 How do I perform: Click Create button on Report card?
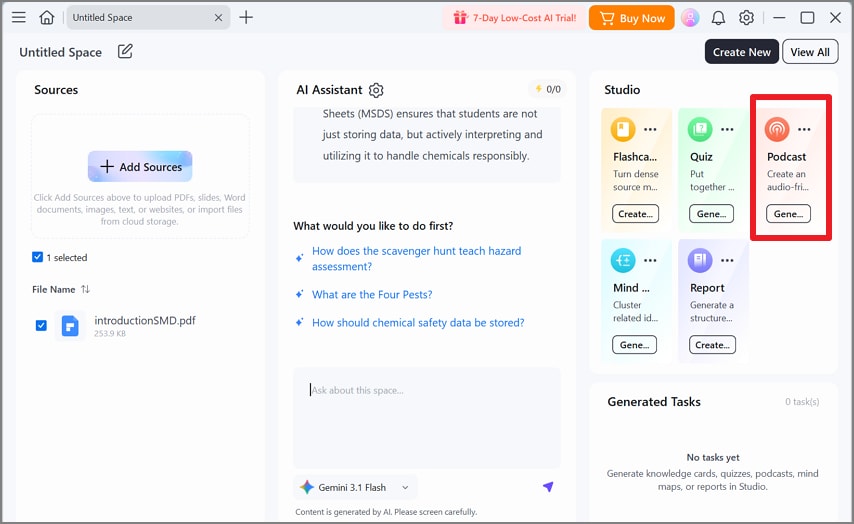[712, 345]
